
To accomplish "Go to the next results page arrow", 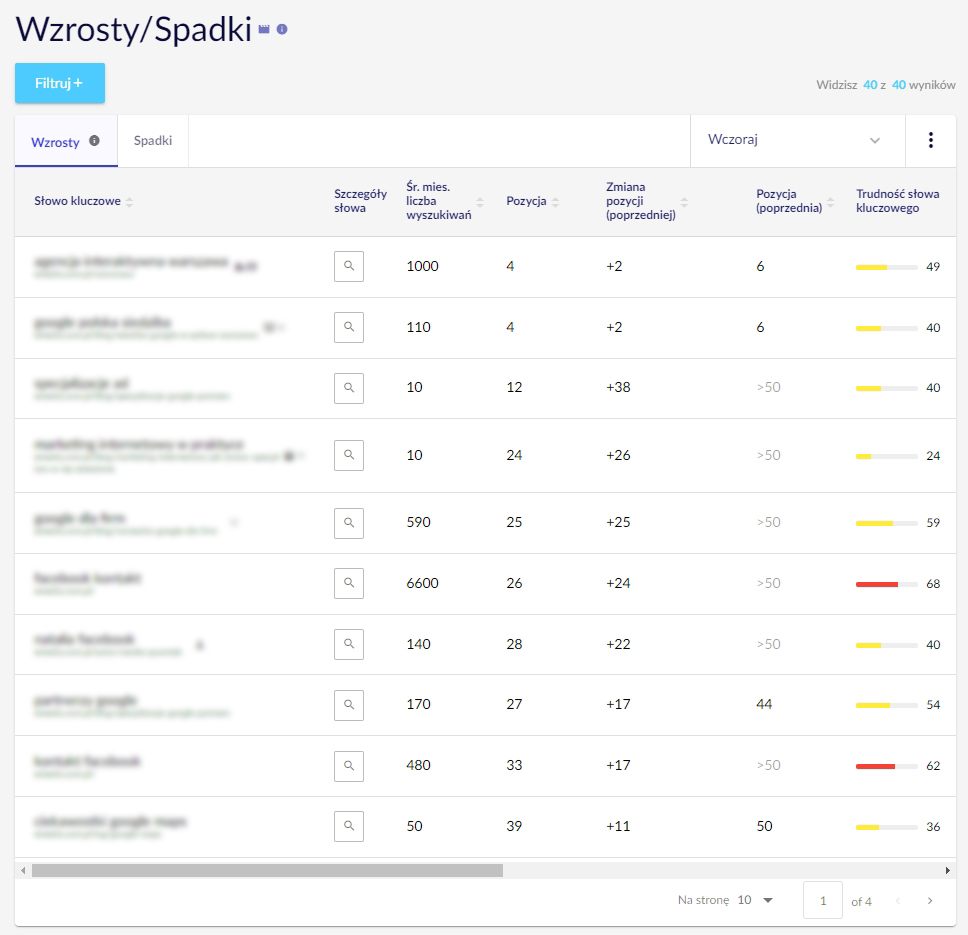I will [930, 901].
